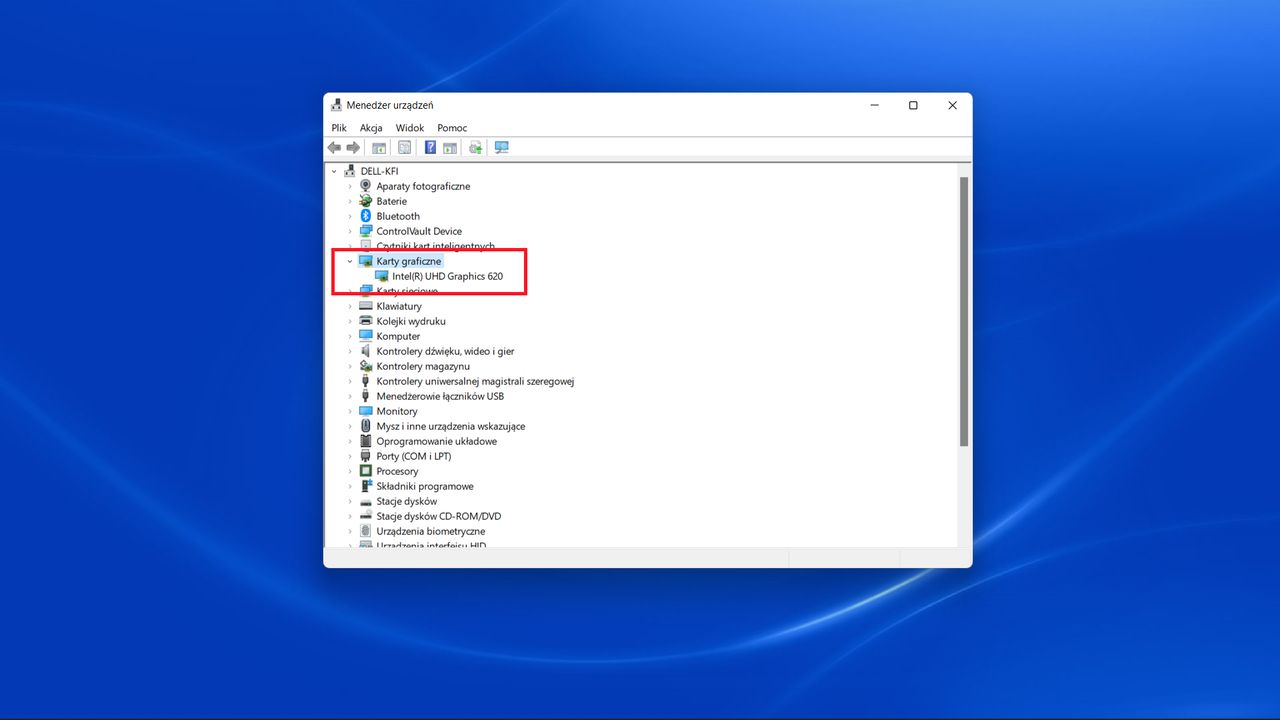Collapse the Karty graficzne category

[349, 260]
